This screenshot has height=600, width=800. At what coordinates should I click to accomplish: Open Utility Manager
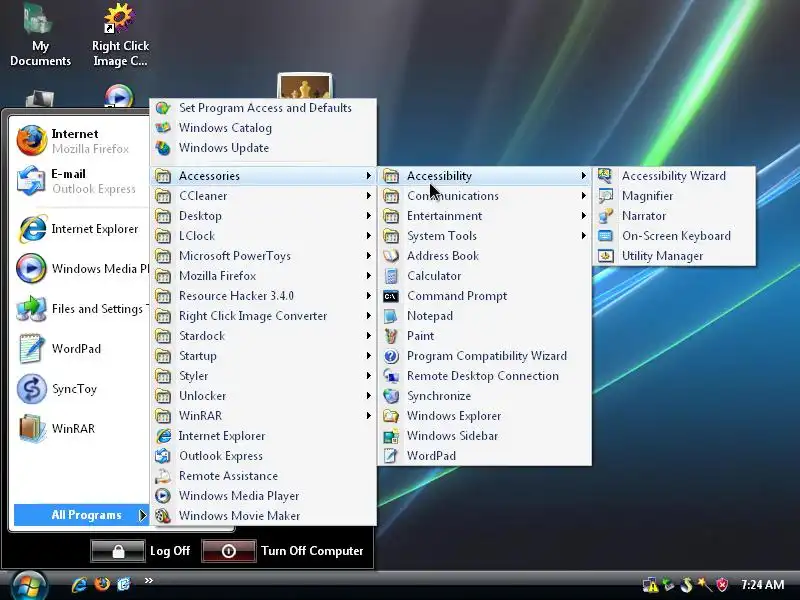coord(673,256)
